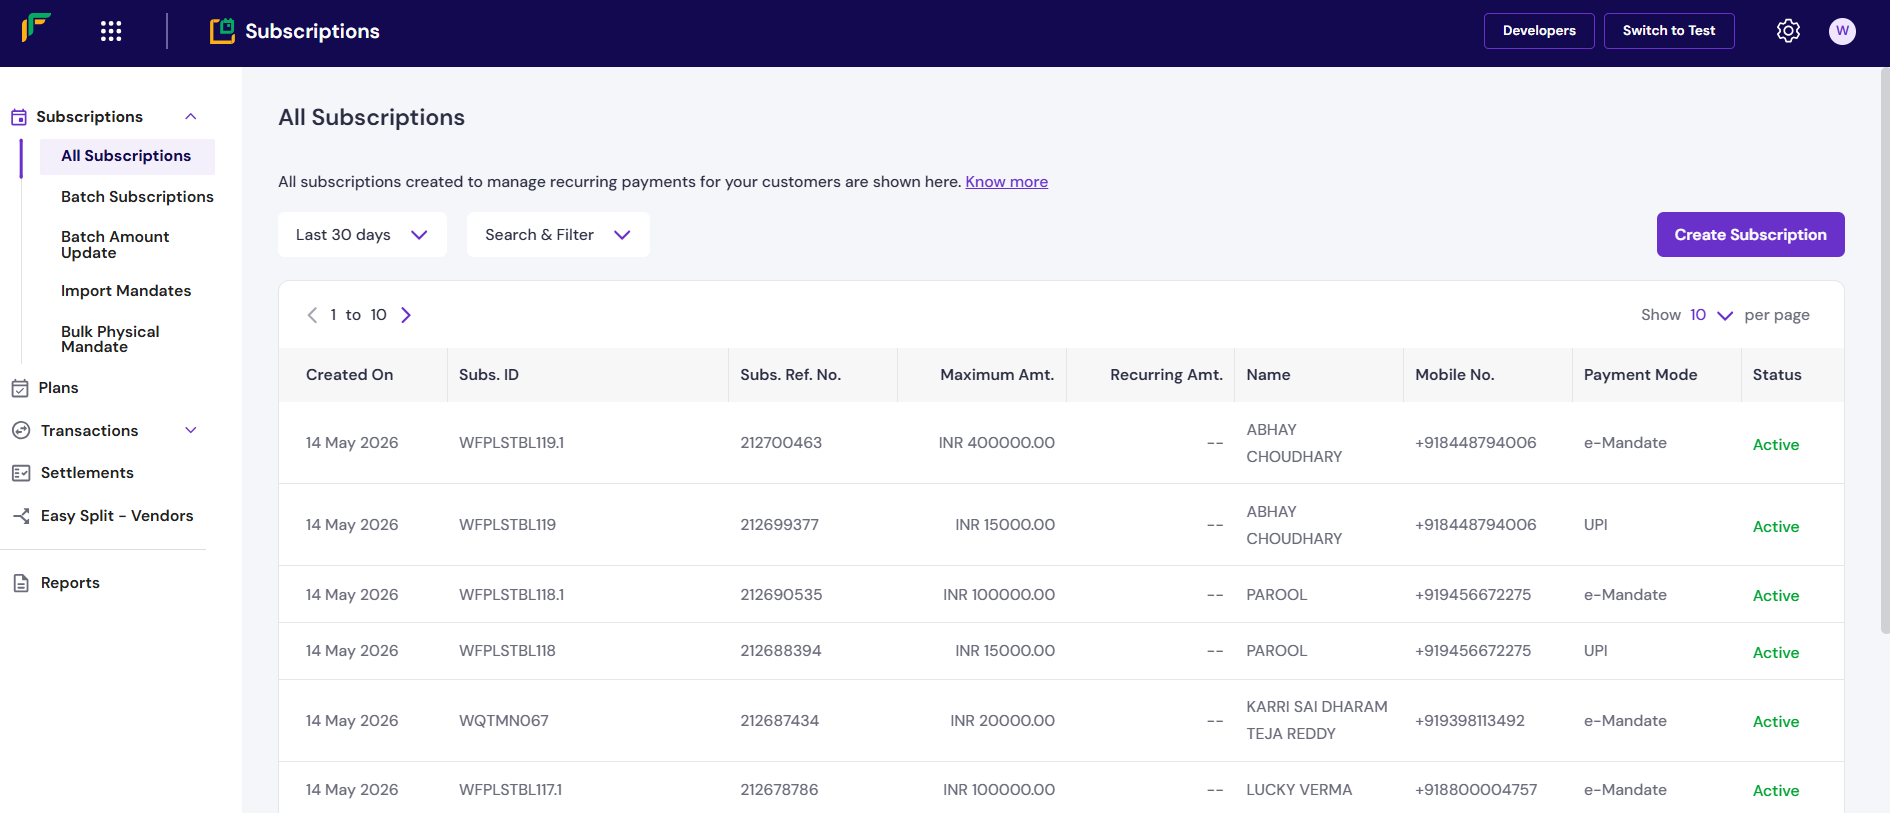
Task: Go to previous page of results
Action: [312, 315]
